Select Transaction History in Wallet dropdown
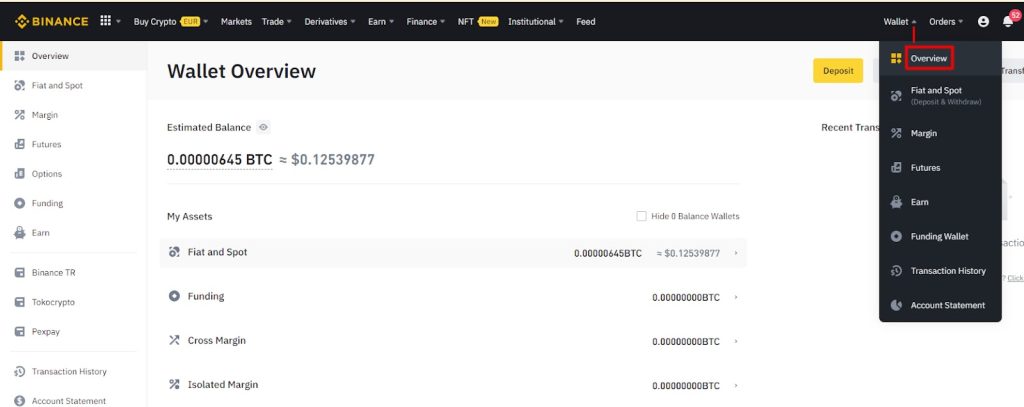1024x407 pixels. click(x=948, y=270)
